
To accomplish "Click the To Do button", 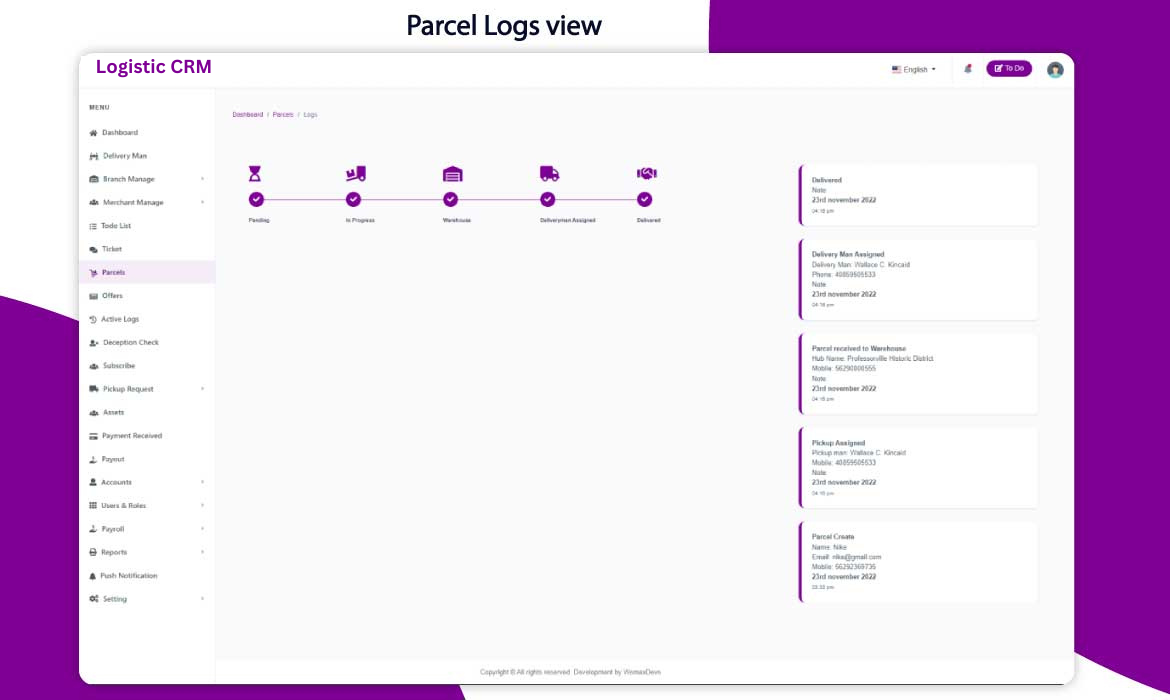I will coord(1009,69).
